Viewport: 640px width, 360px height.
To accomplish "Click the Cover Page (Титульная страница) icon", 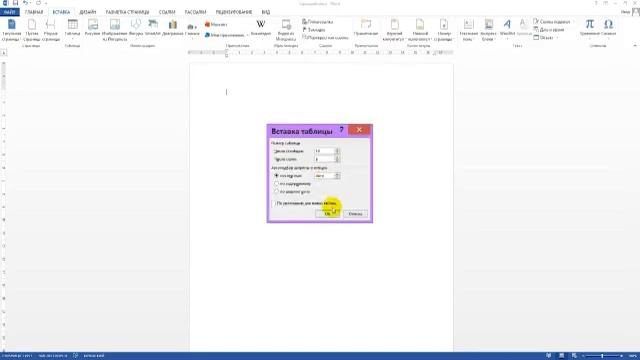I will point(11,24).
